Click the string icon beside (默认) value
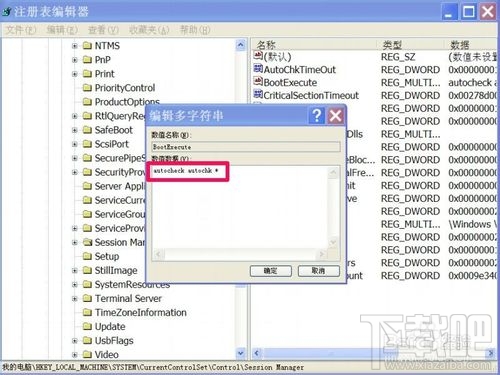Viewport: 500px width, 375px height. coord(258,56)
